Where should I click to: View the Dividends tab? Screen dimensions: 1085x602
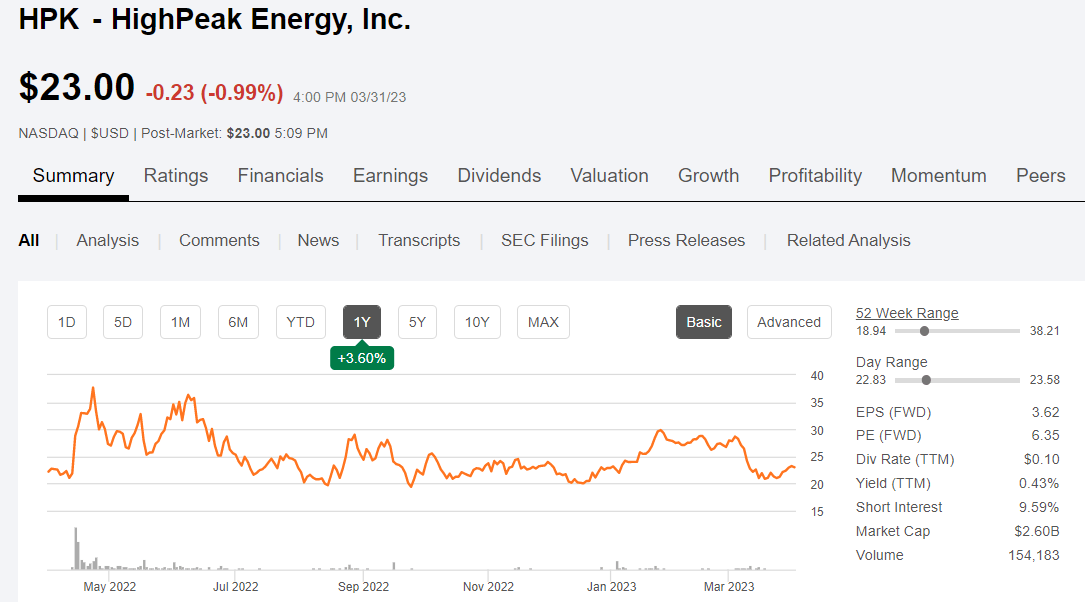499,175
